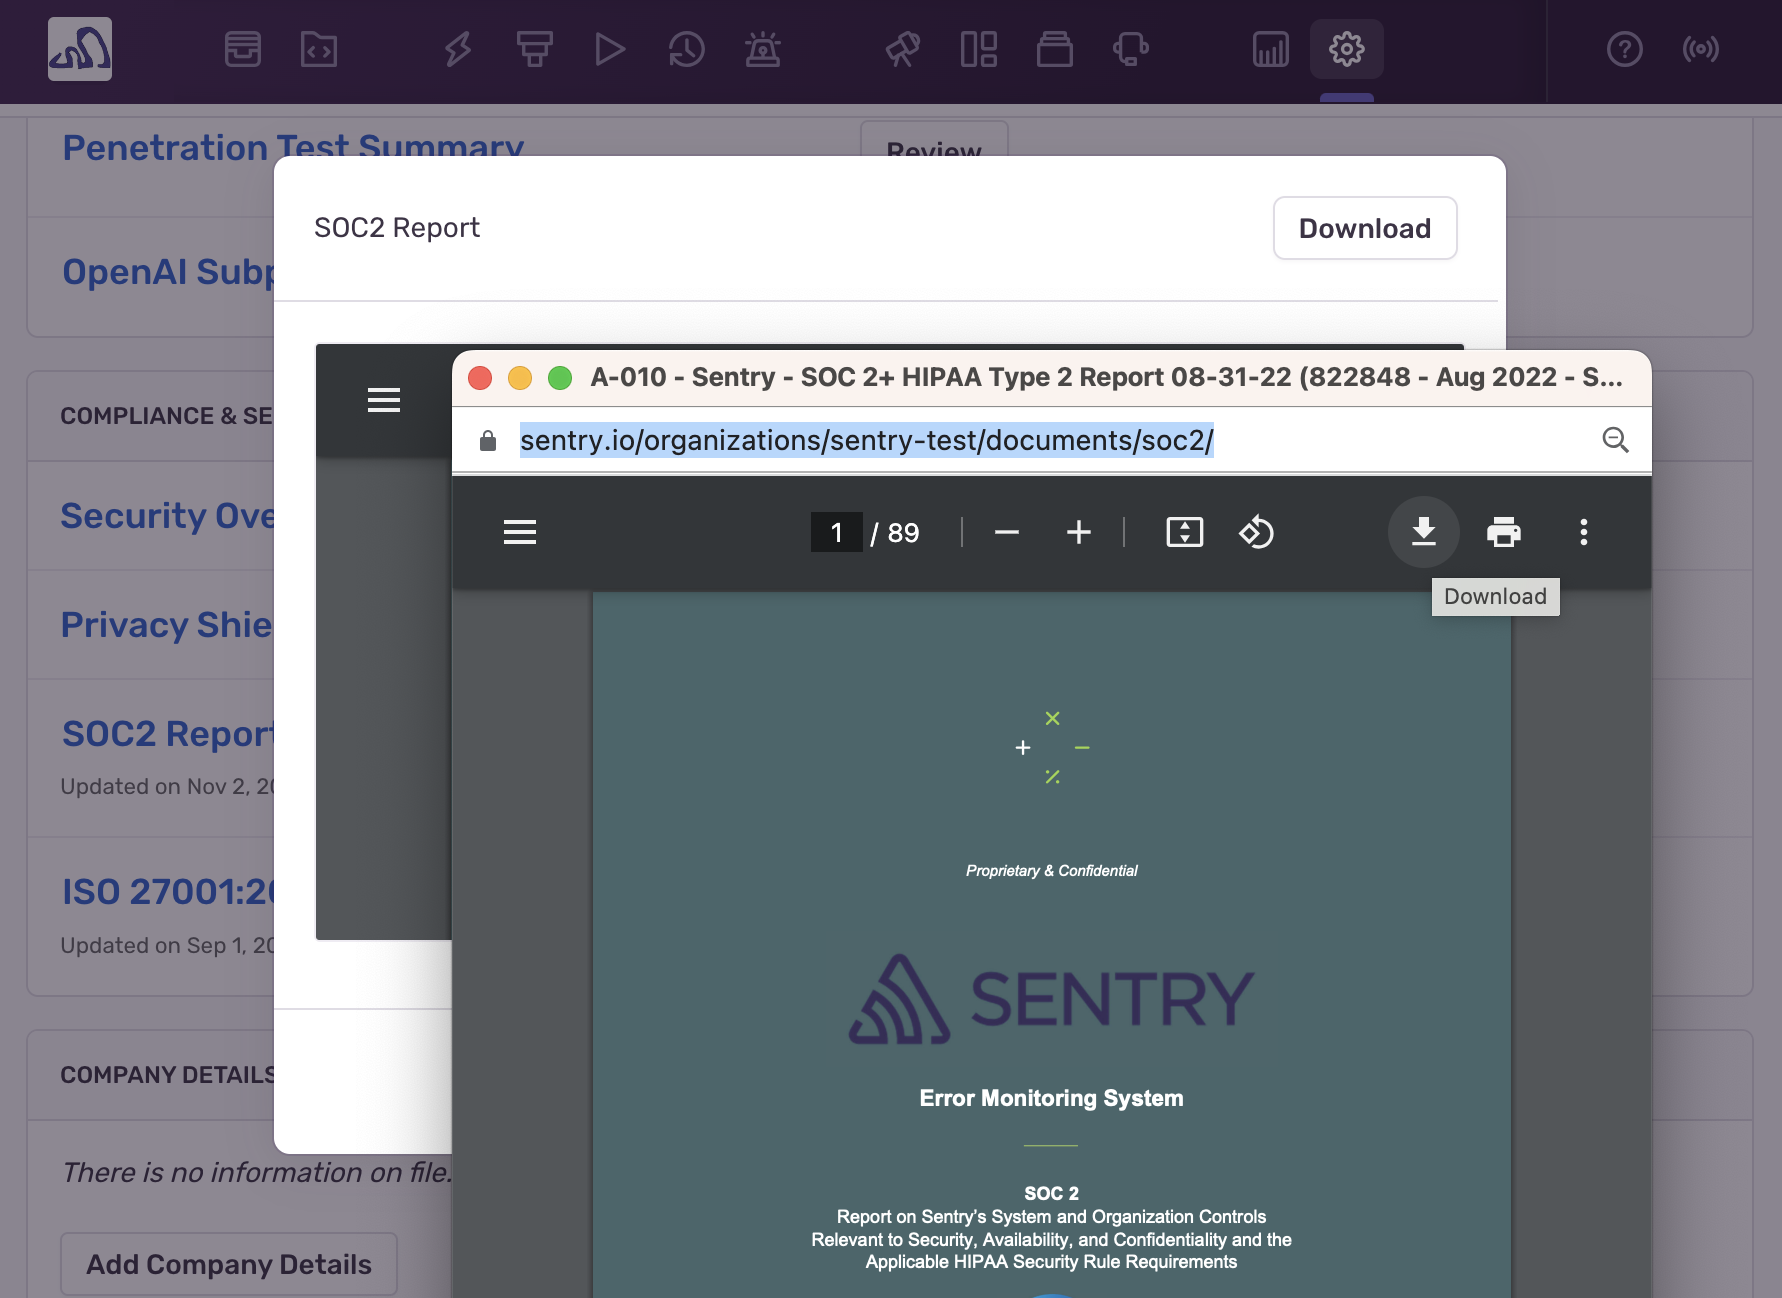Zoom in on the PDF with the plus control

click(x=1078, y=532)
